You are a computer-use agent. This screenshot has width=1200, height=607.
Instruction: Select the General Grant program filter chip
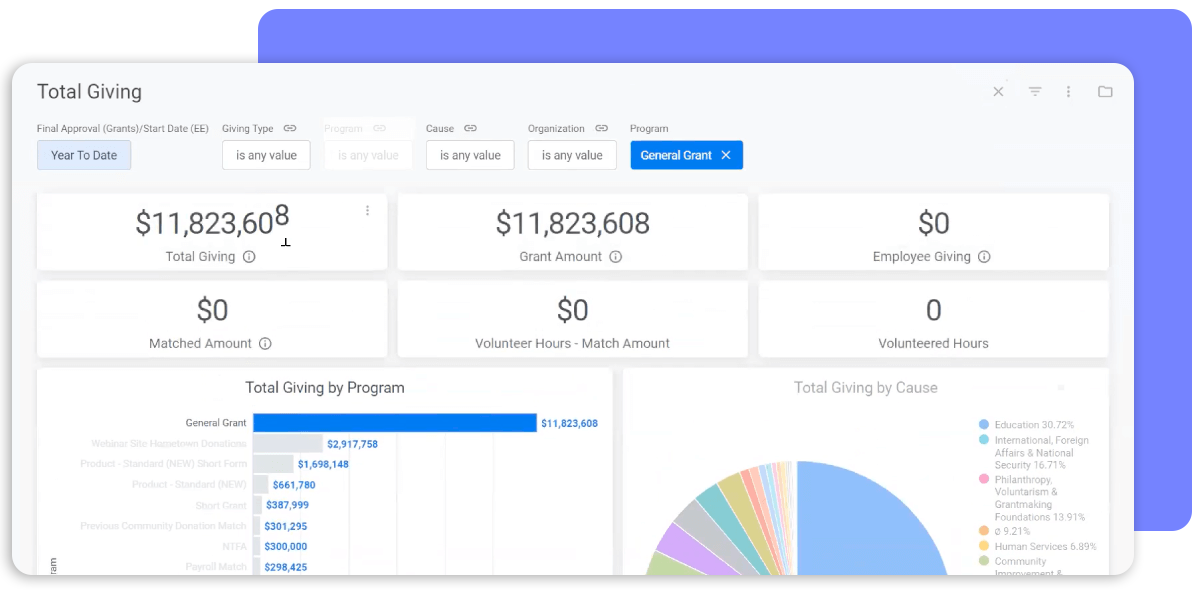coord(675,156)
